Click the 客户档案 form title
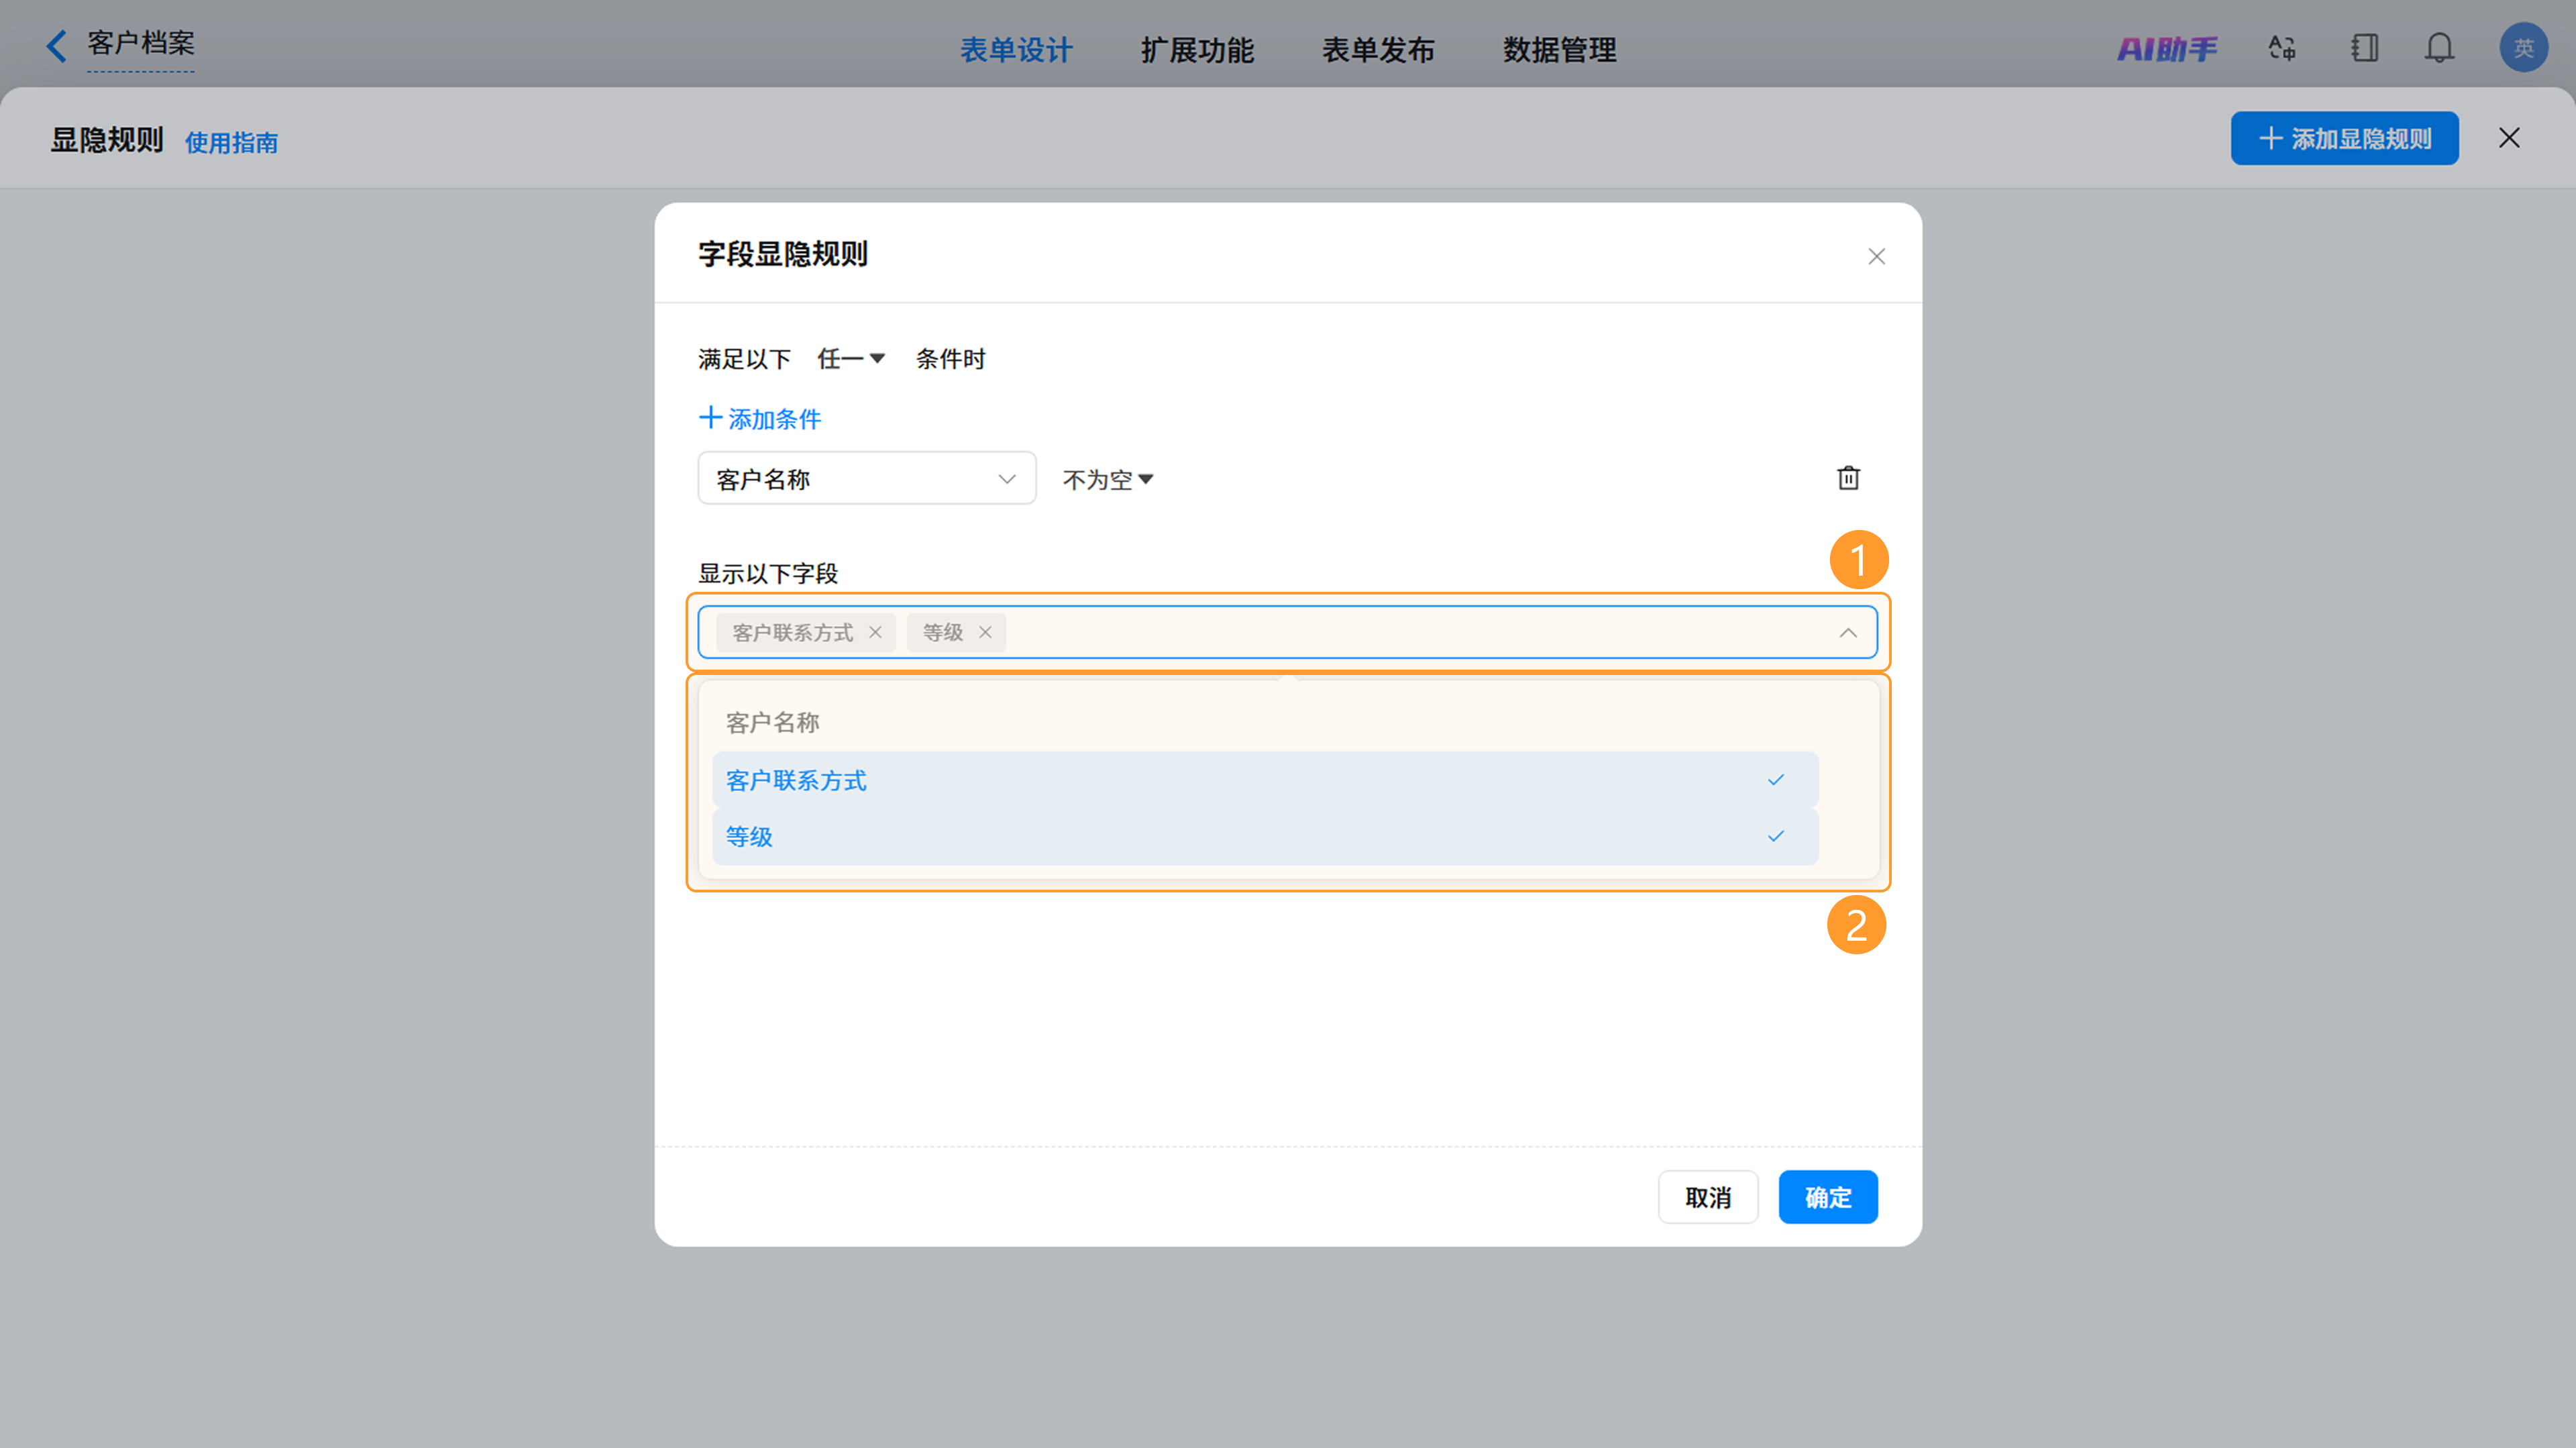2576x1448 pixels. (141, 43)
